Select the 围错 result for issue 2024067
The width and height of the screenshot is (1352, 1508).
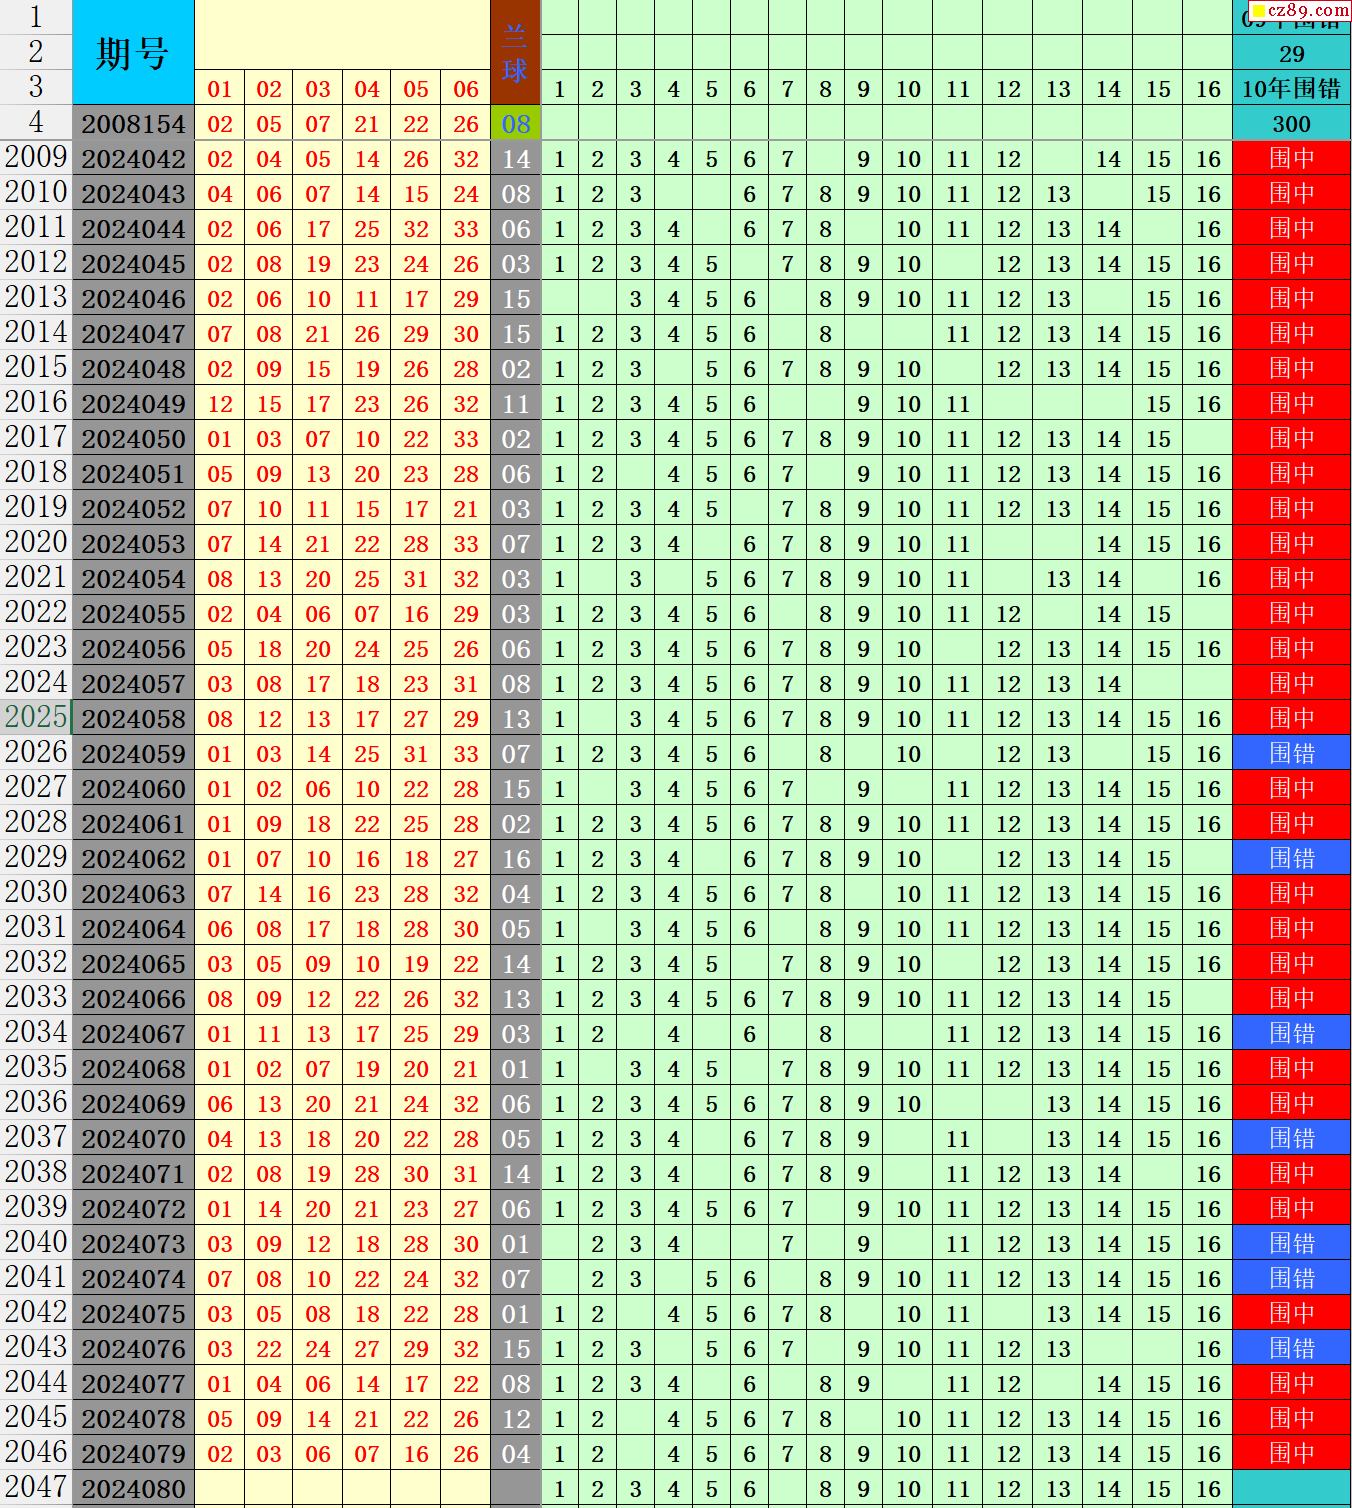click(x=1291, y=1033)
